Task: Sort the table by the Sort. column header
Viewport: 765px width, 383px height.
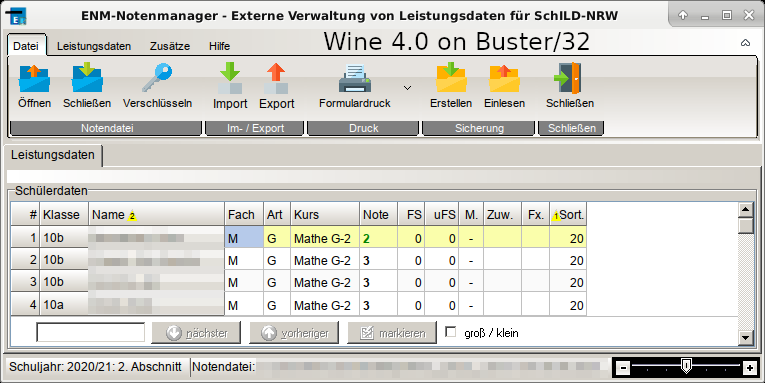Action: [568, 215]
